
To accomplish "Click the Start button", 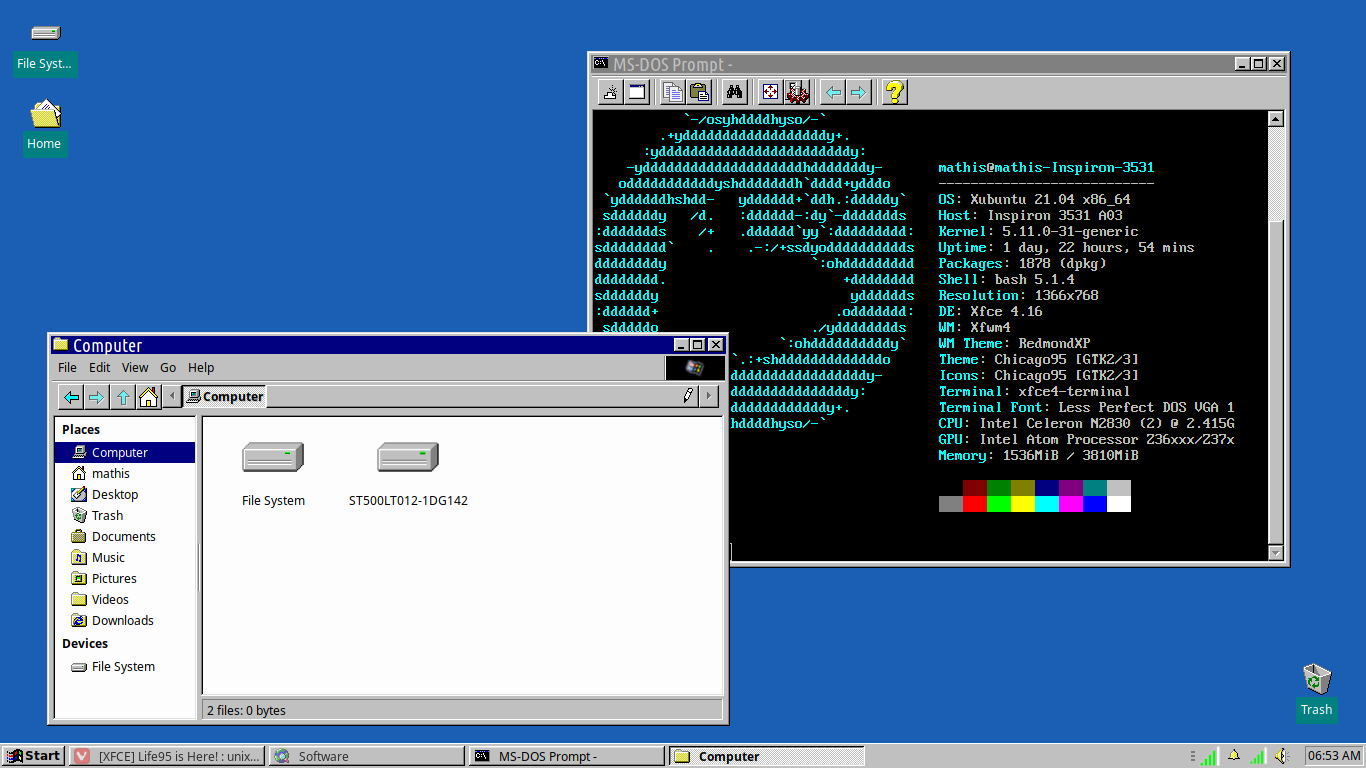I will [x=33, y=756].
